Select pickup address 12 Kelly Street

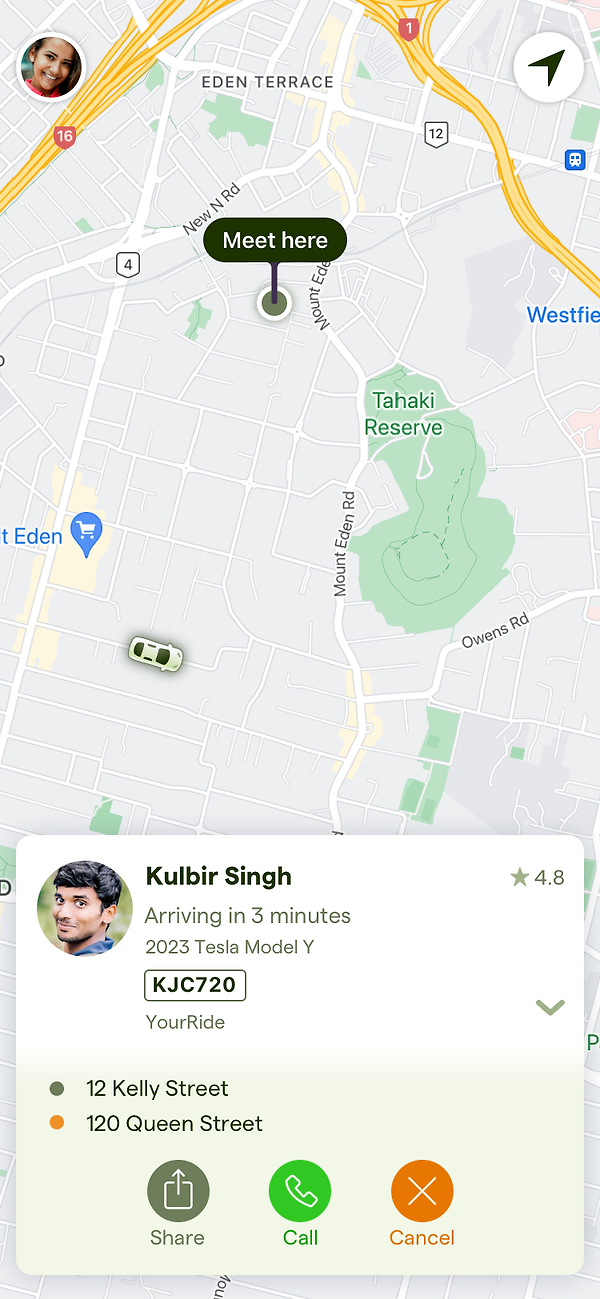[157, 1088]
